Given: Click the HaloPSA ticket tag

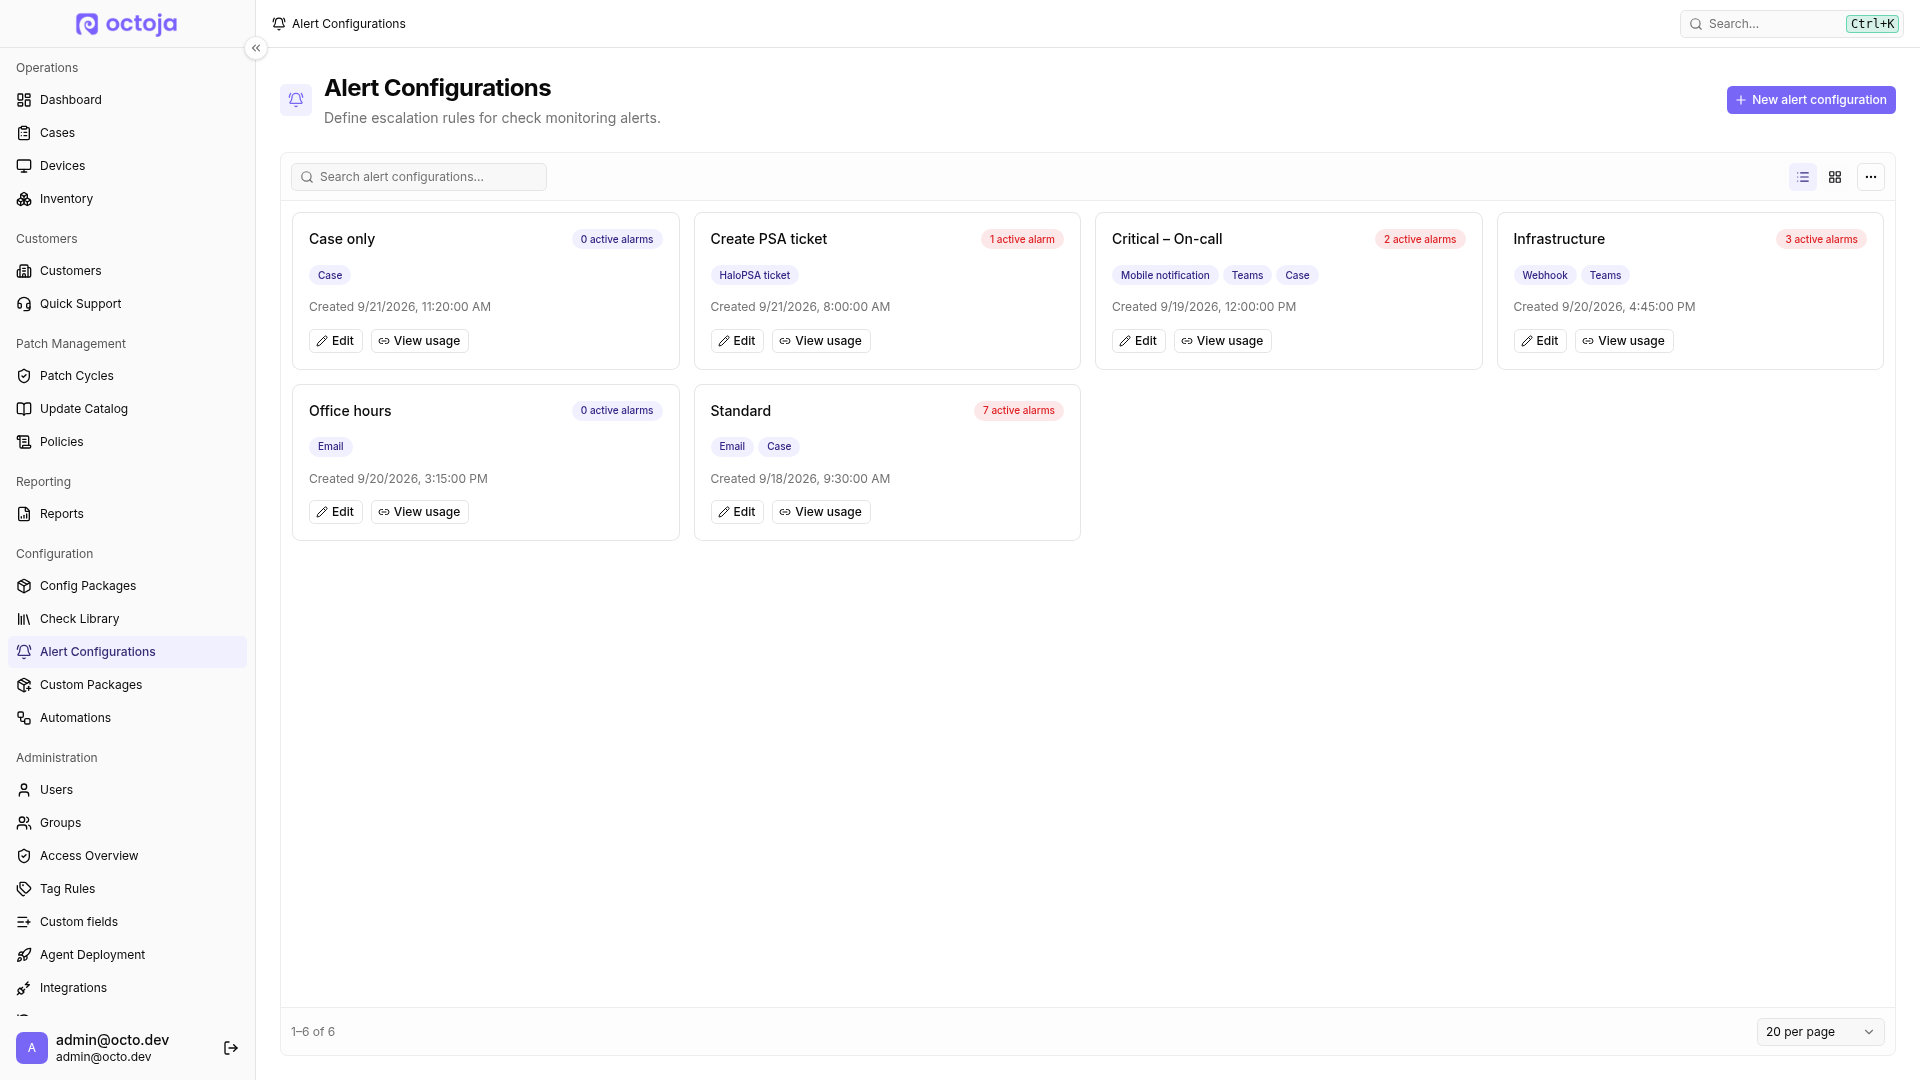Looking at the screenshot, I should 755,275.
